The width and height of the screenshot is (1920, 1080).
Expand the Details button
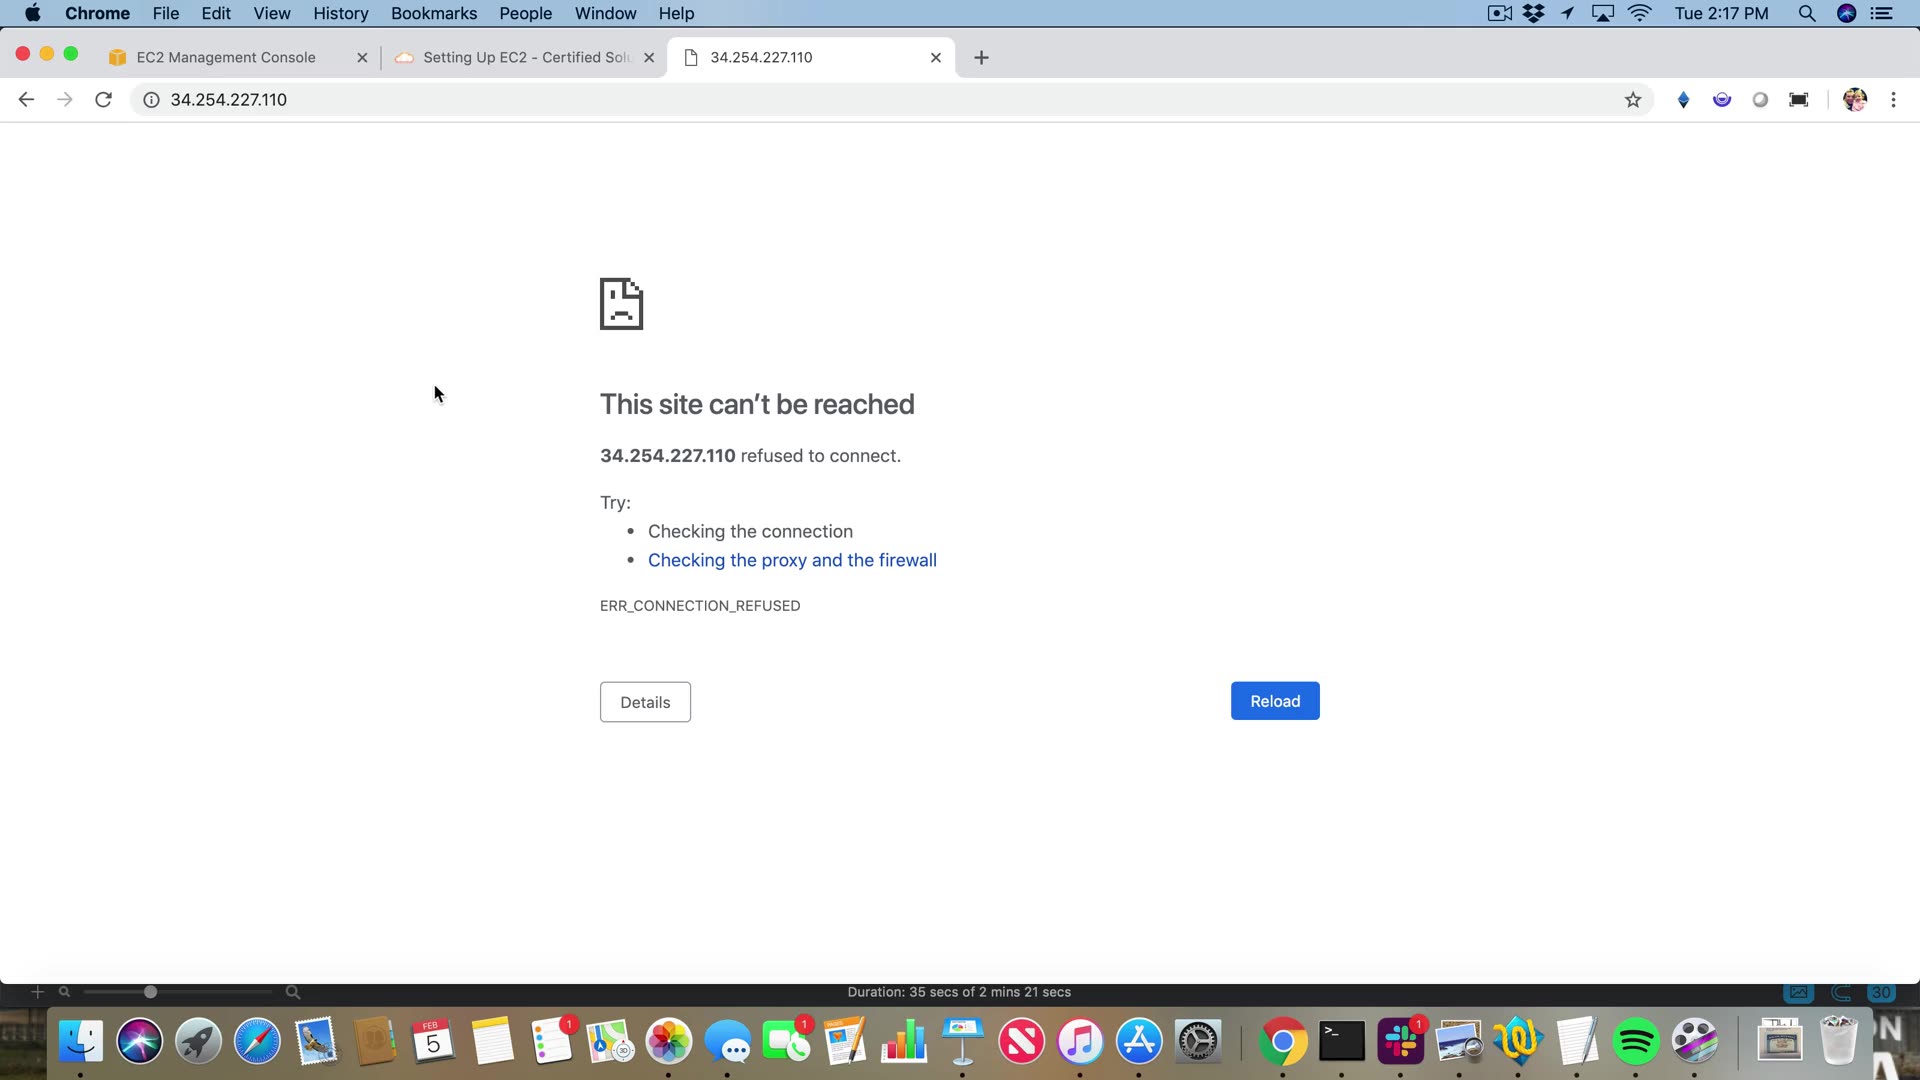645,702
